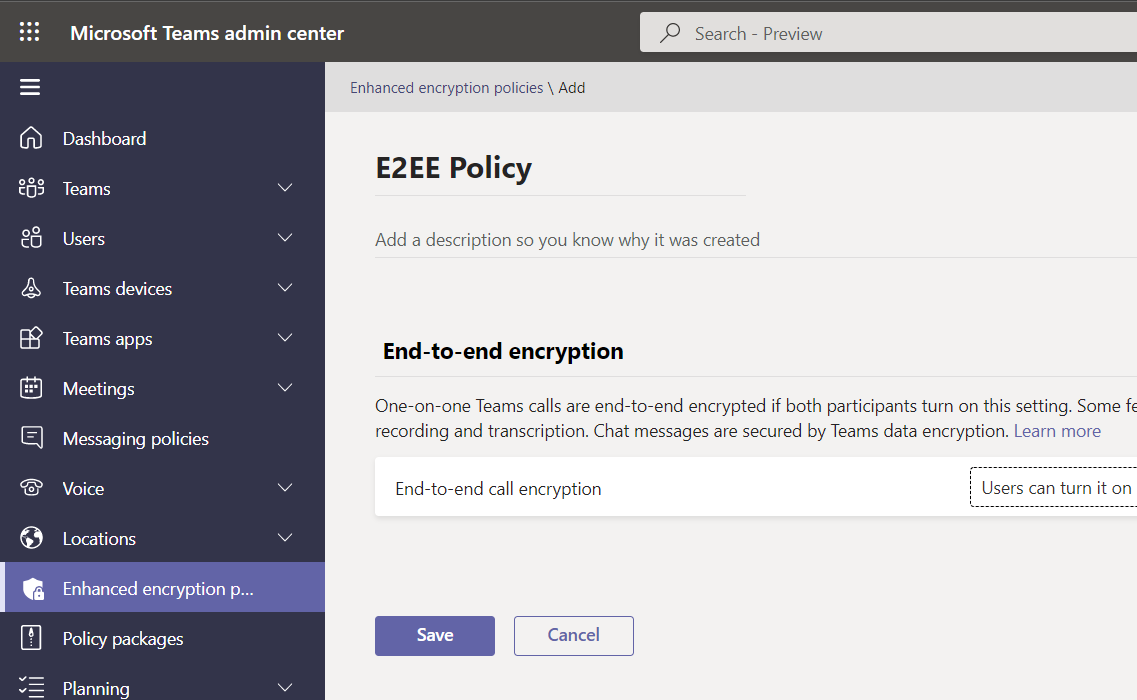Collapse the navigation hamburger menu

click(x=30, y=87)
